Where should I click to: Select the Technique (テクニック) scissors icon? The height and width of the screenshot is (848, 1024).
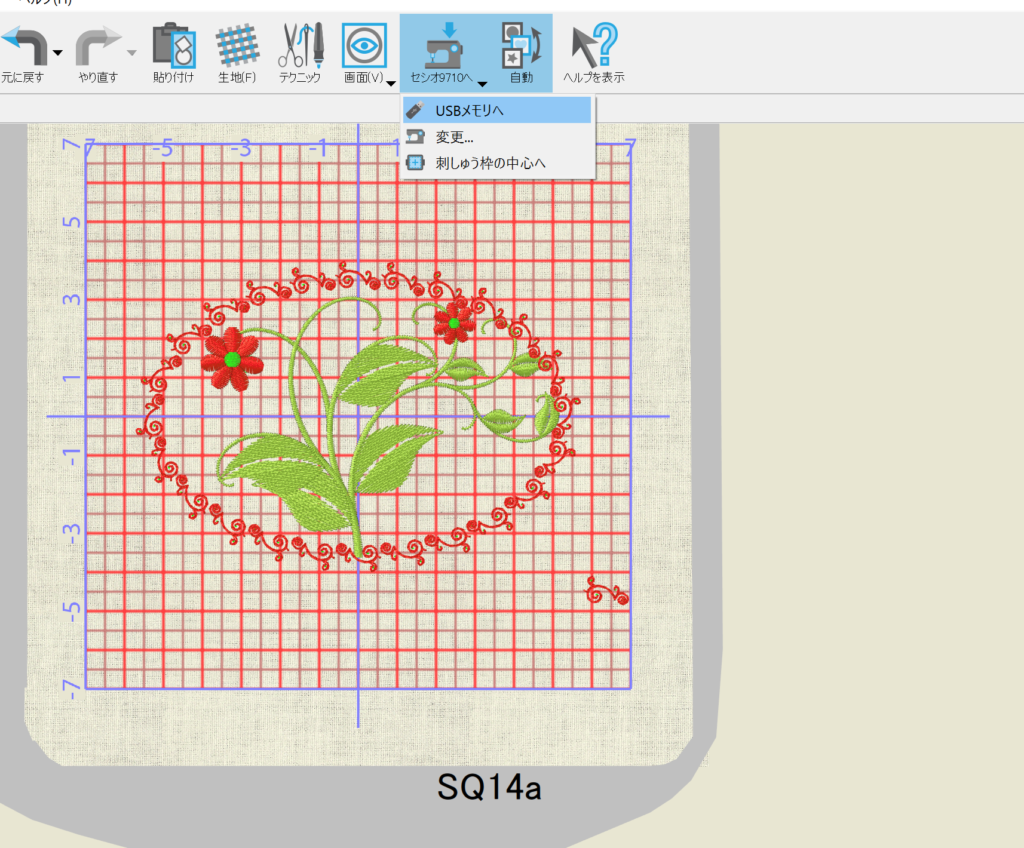pyautogui.click(x=299, y=45)
